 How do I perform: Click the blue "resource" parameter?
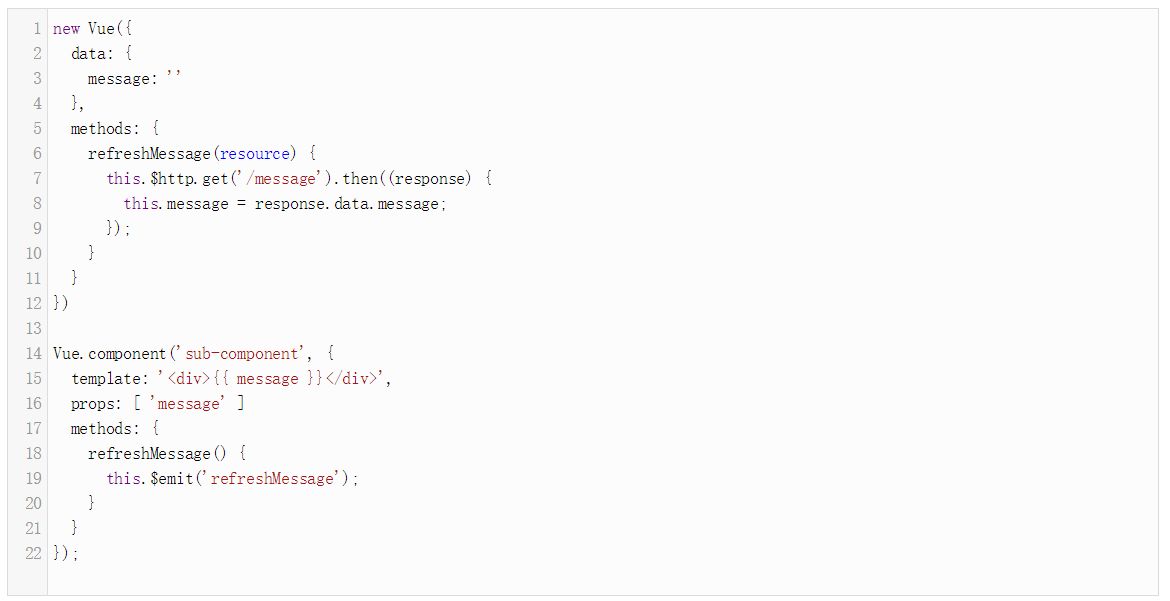pos(257,154)
